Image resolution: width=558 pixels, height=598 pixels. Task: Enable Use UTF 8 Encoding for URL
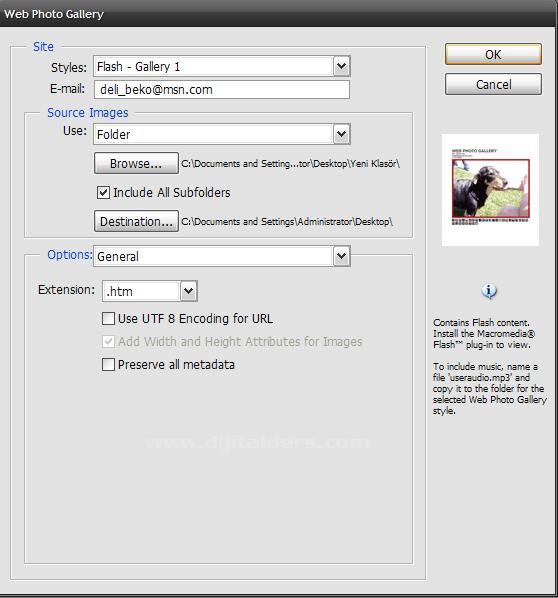coord(108,318)
